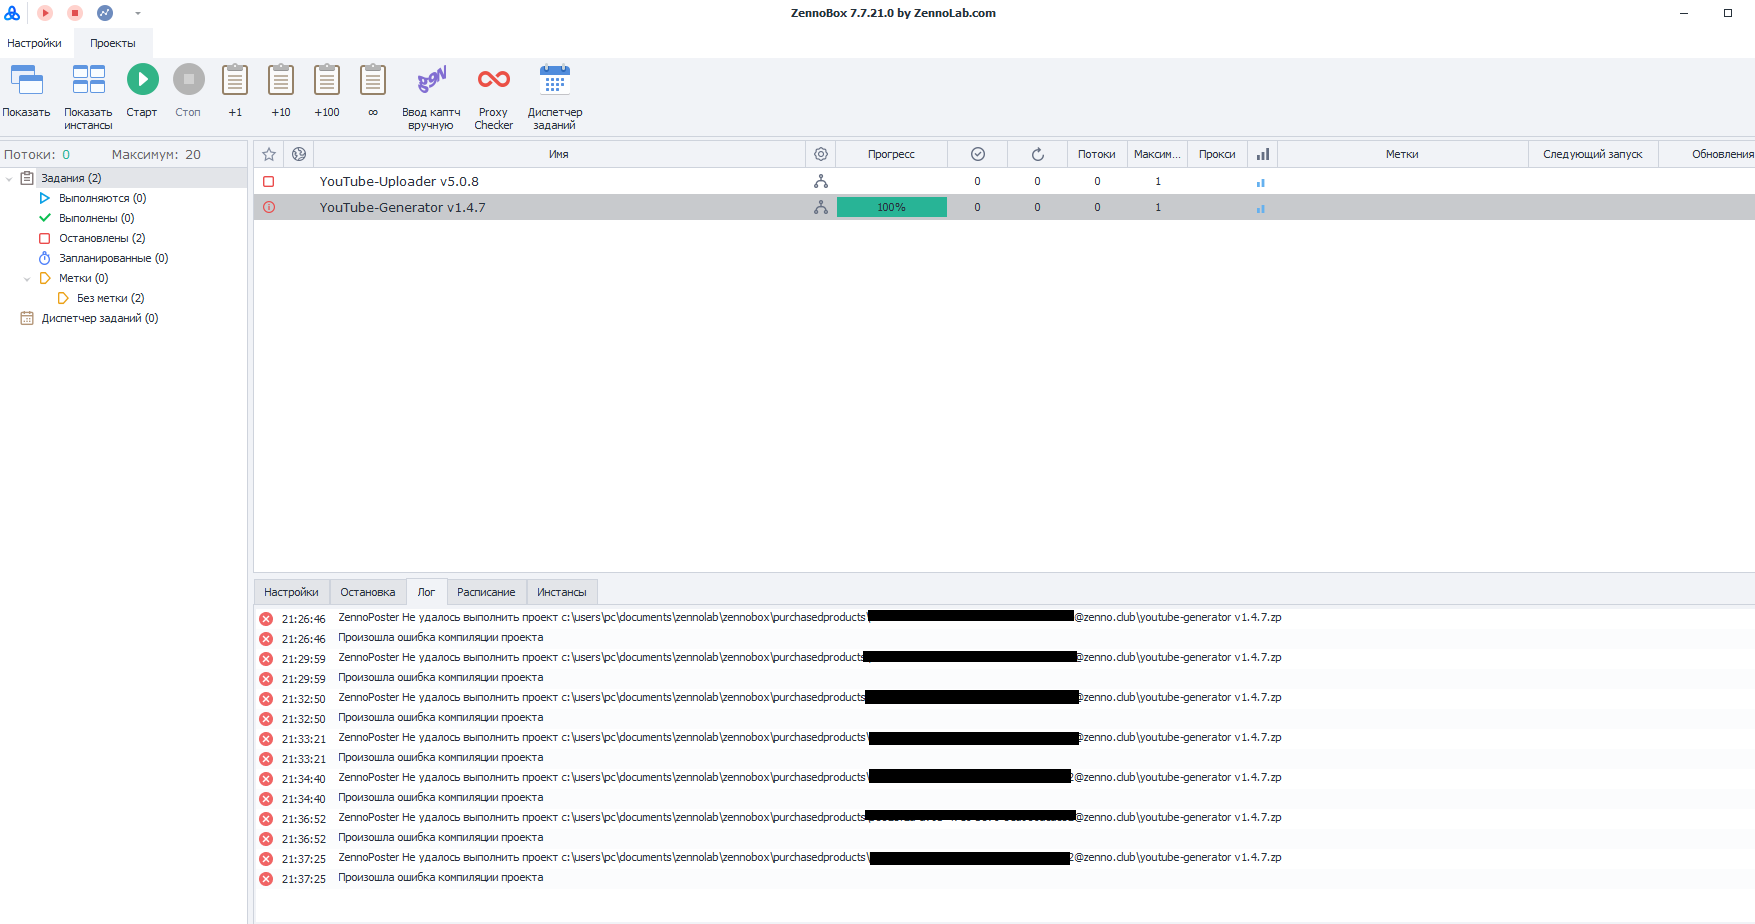
Task: Collapse the Задания (2) tree node
Action: click(9, 179)
